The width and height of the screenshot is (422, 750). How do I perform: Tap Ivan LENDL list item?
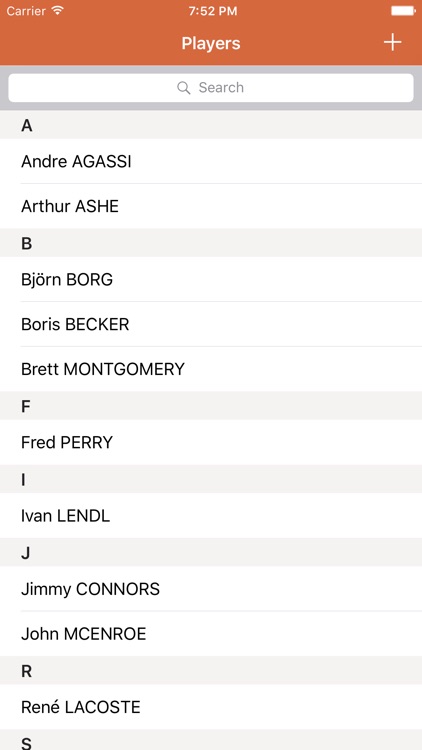click(211, 516)
